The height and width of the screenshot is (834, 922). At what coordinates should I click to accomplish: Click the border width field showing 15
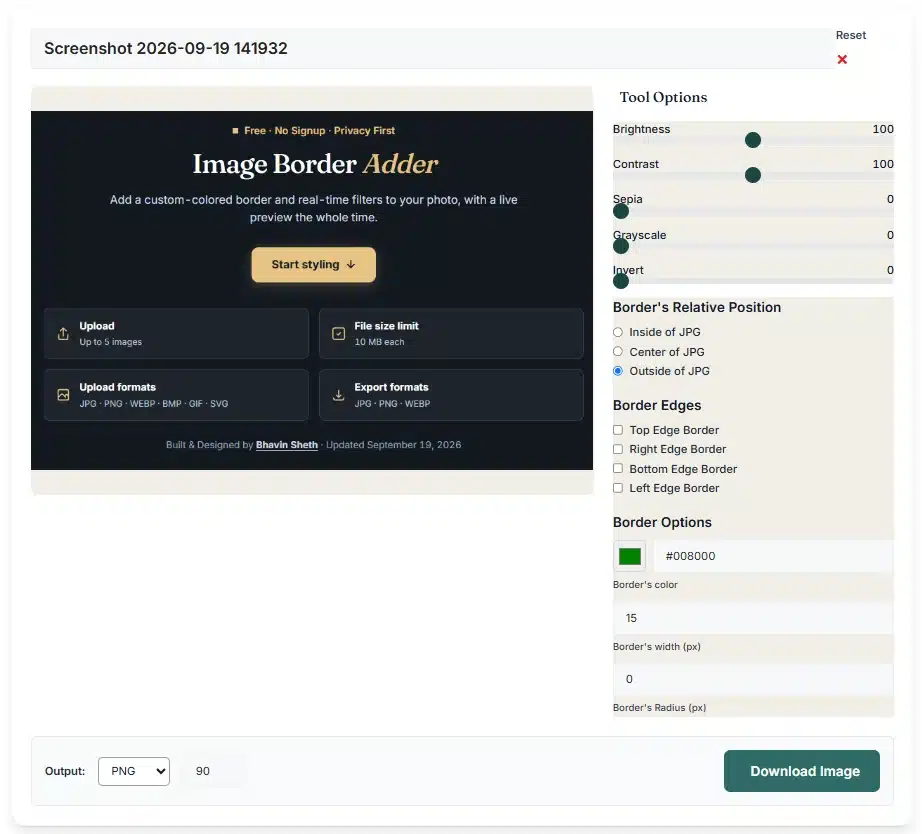click(x=753, y=618)
